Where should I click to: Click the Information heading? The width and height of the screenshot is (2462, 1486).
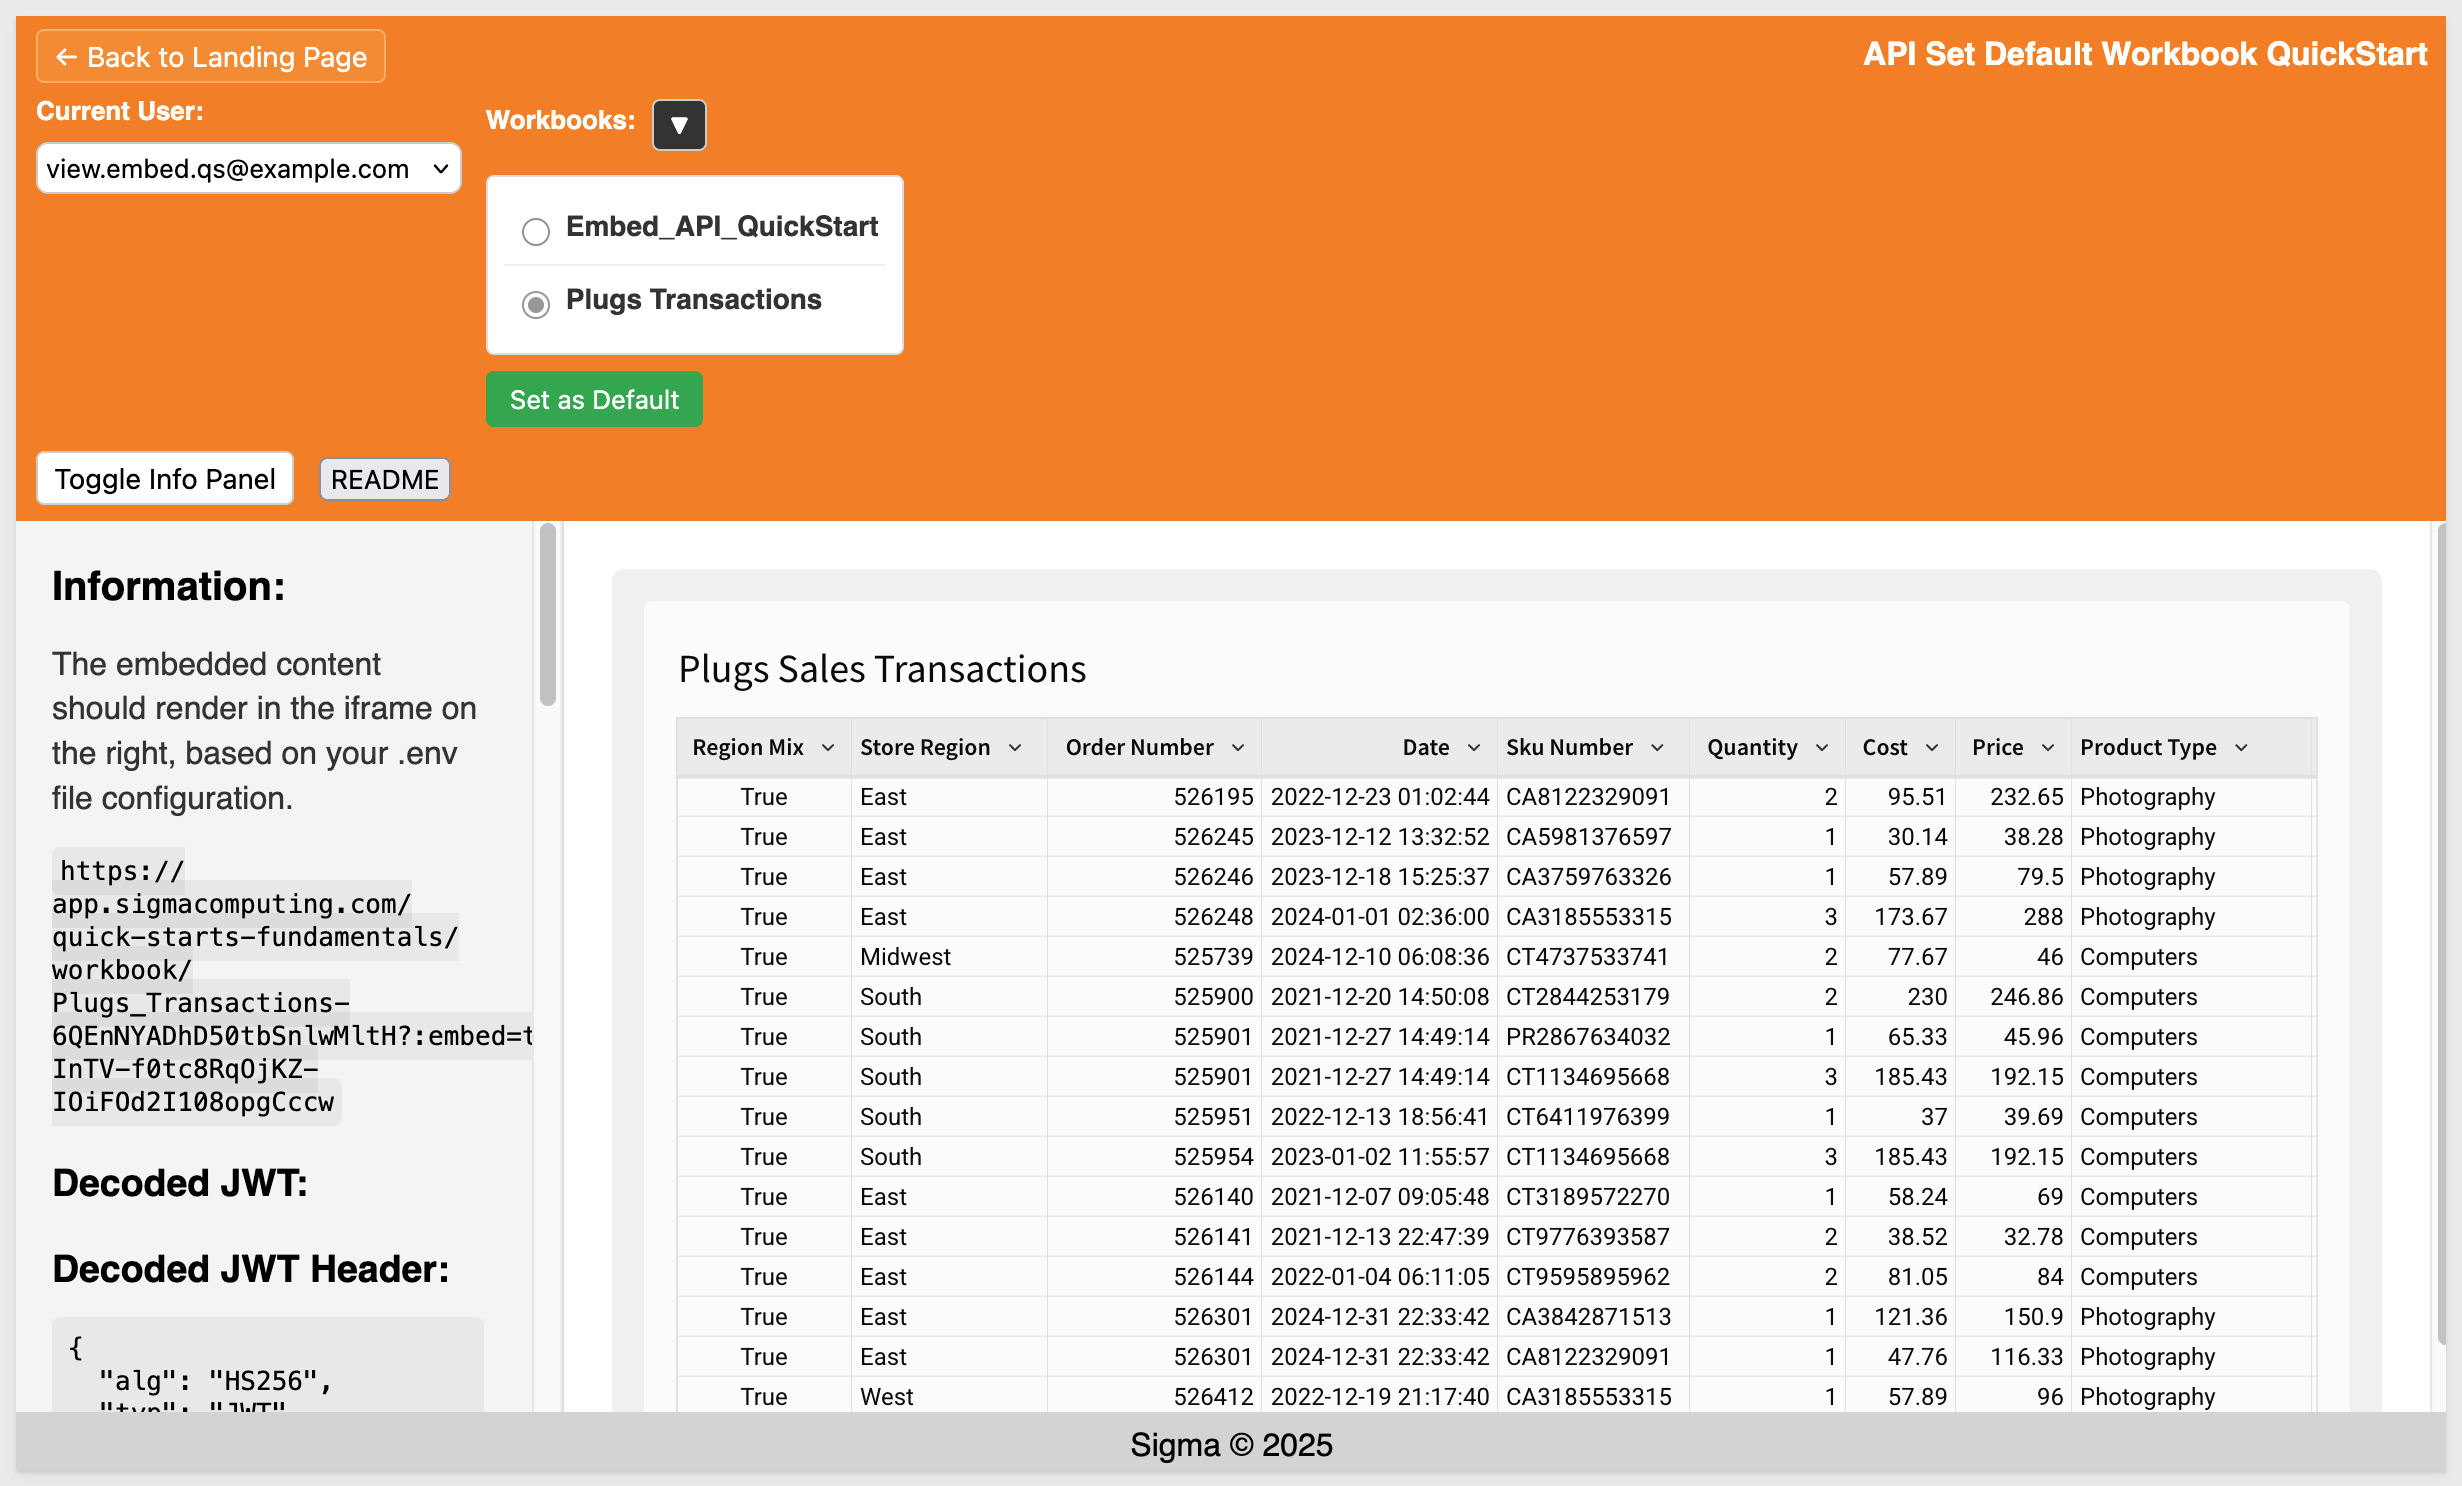pyautogui.click(x=168, y=586)
